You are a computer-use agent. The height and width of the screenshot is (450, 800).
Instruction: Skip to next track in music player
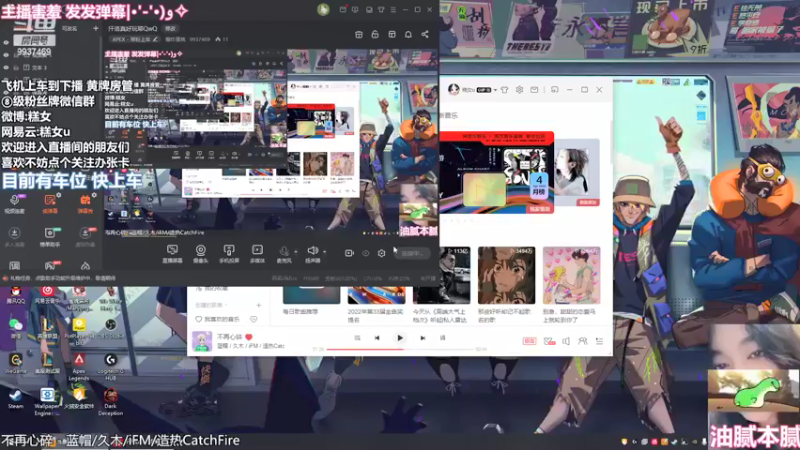coord(422,338)
